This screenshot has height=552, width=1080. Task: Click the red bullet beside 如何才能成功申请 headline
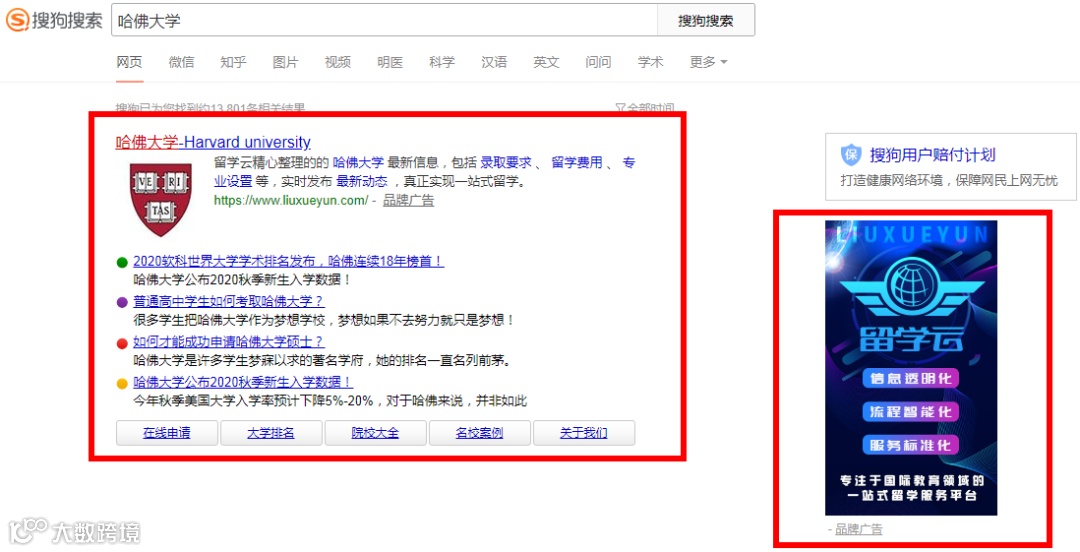[x=123, y=343]
